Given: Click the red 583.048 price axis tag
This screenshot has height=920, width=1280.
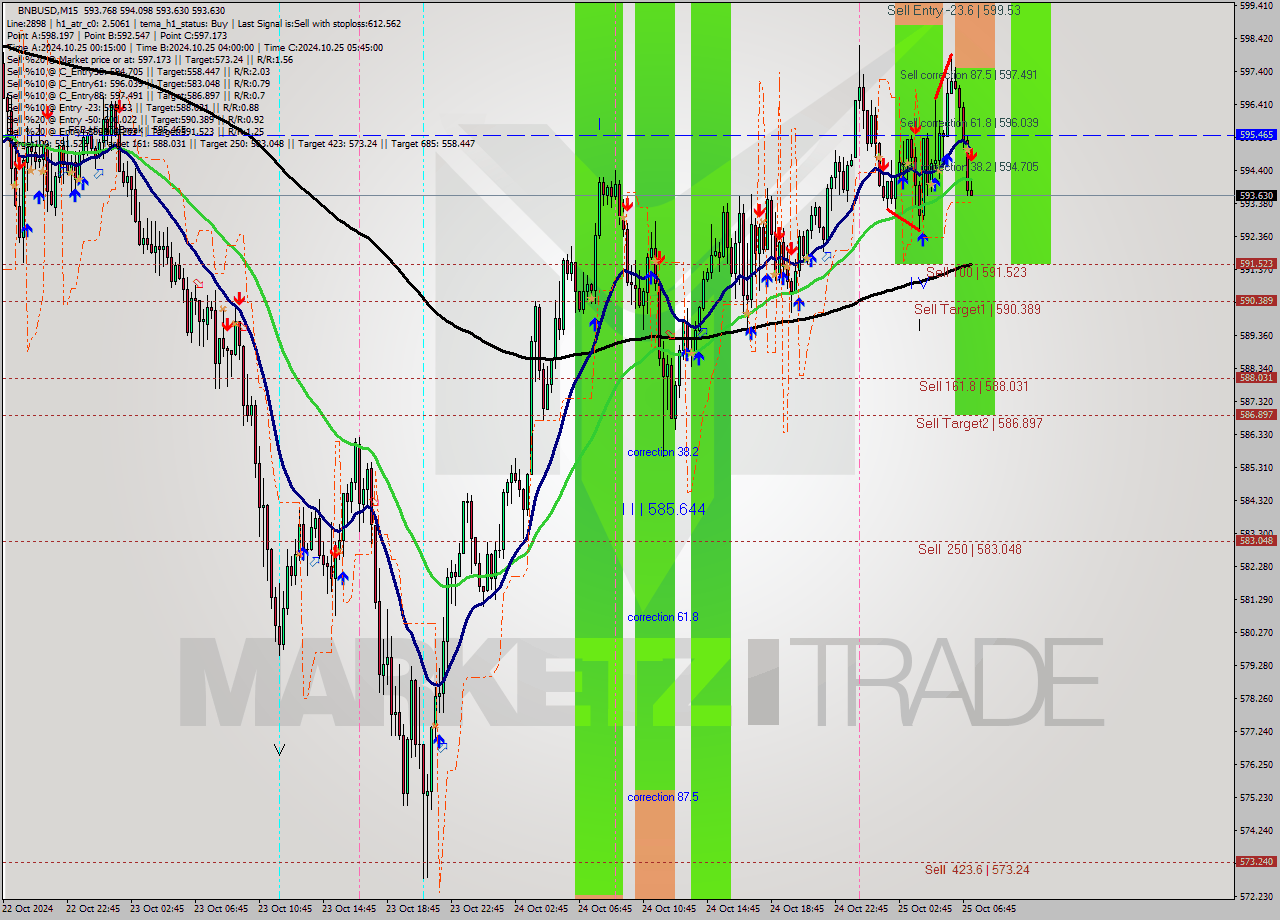Looking at the screenshot, I should pos(1256,541).
